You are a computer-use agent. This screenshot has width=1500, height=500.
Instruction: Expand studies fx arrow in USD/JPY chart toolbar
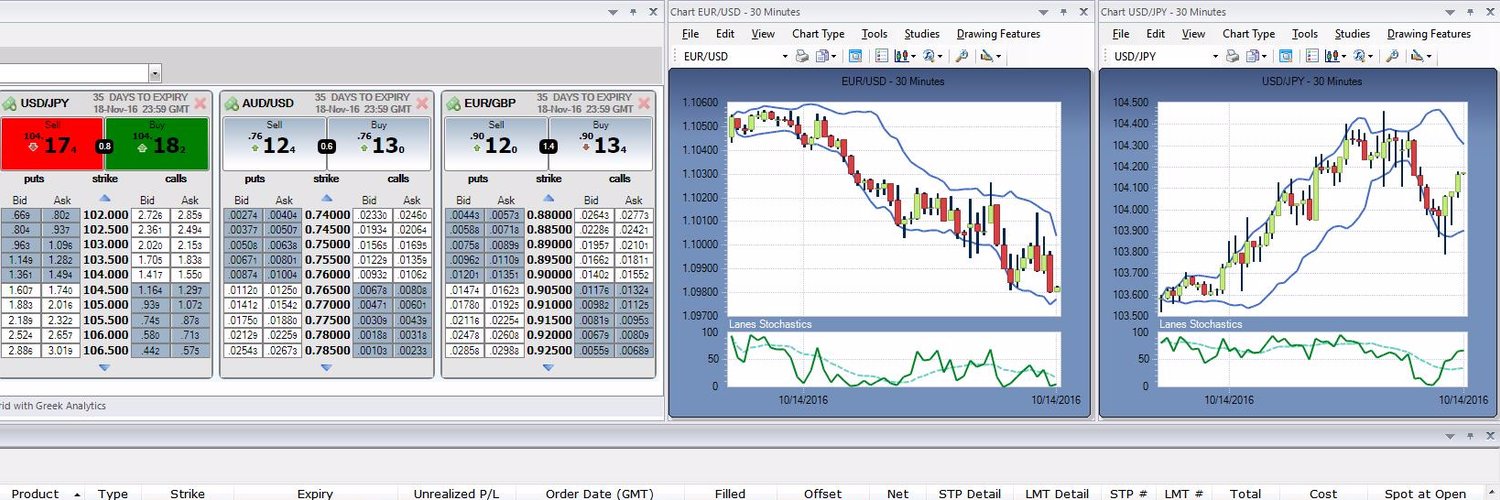click(x=1370, y=56)
